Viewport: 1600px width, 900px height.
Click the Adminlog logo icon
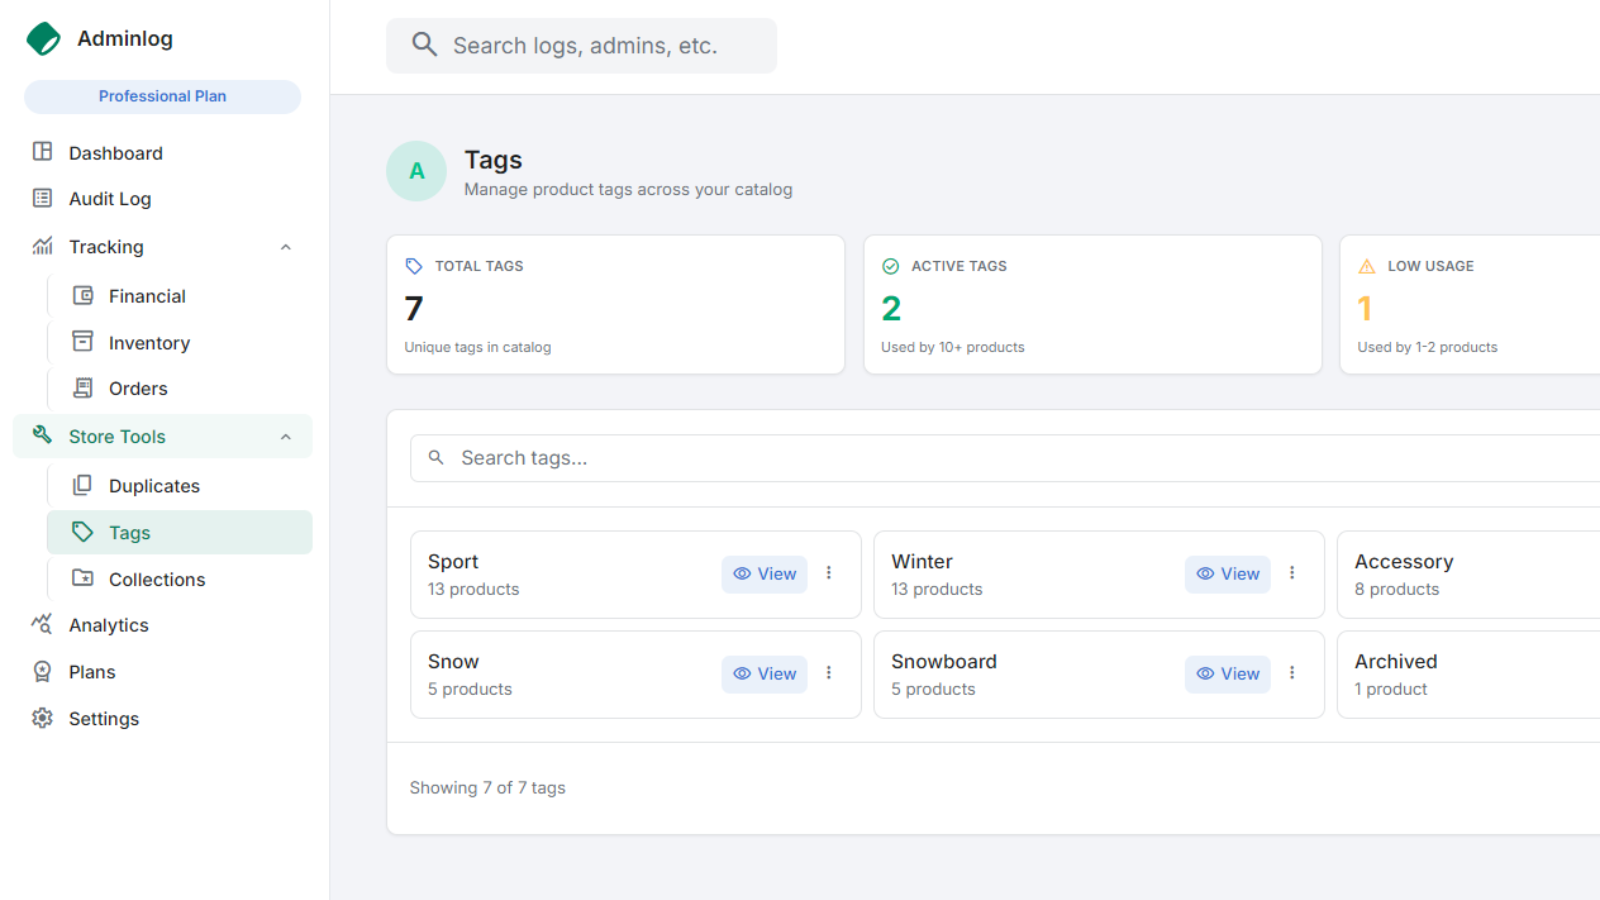coord(43,39)
